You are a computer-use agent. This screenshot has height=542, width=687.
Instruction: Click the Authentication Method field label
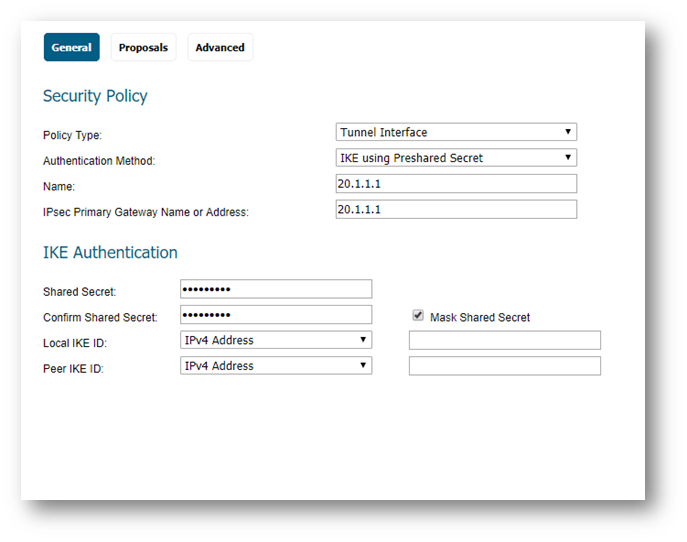[x=98, y=161]
